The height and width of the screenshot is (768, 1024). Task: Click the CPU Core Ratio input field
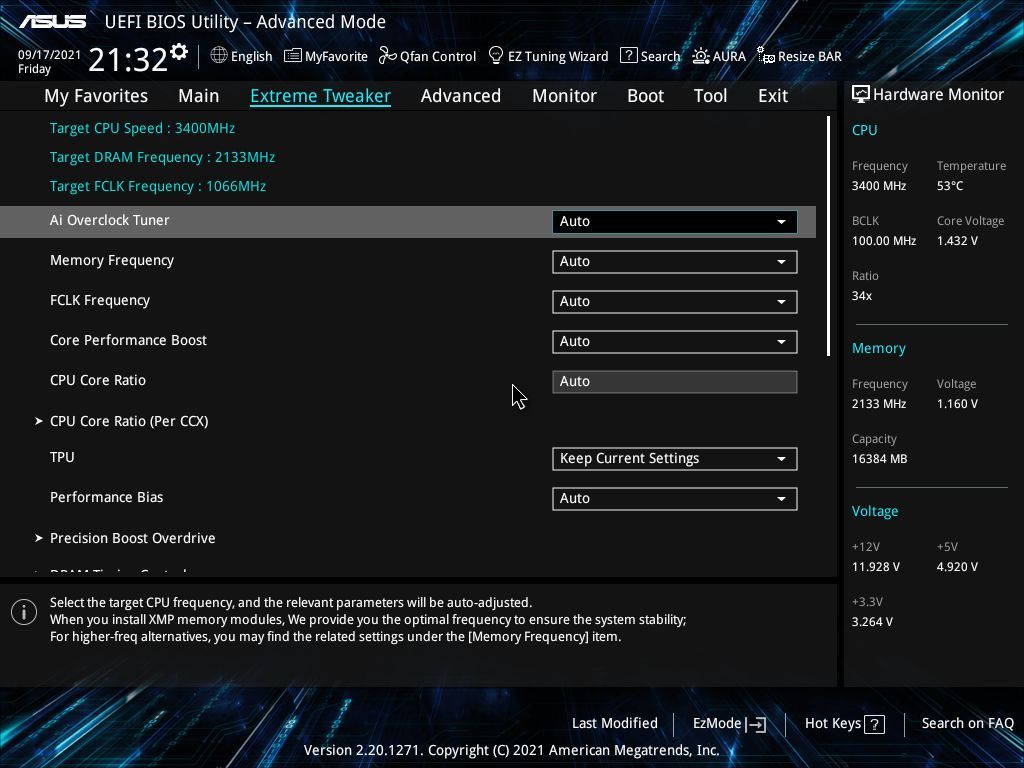pos(675,382)
